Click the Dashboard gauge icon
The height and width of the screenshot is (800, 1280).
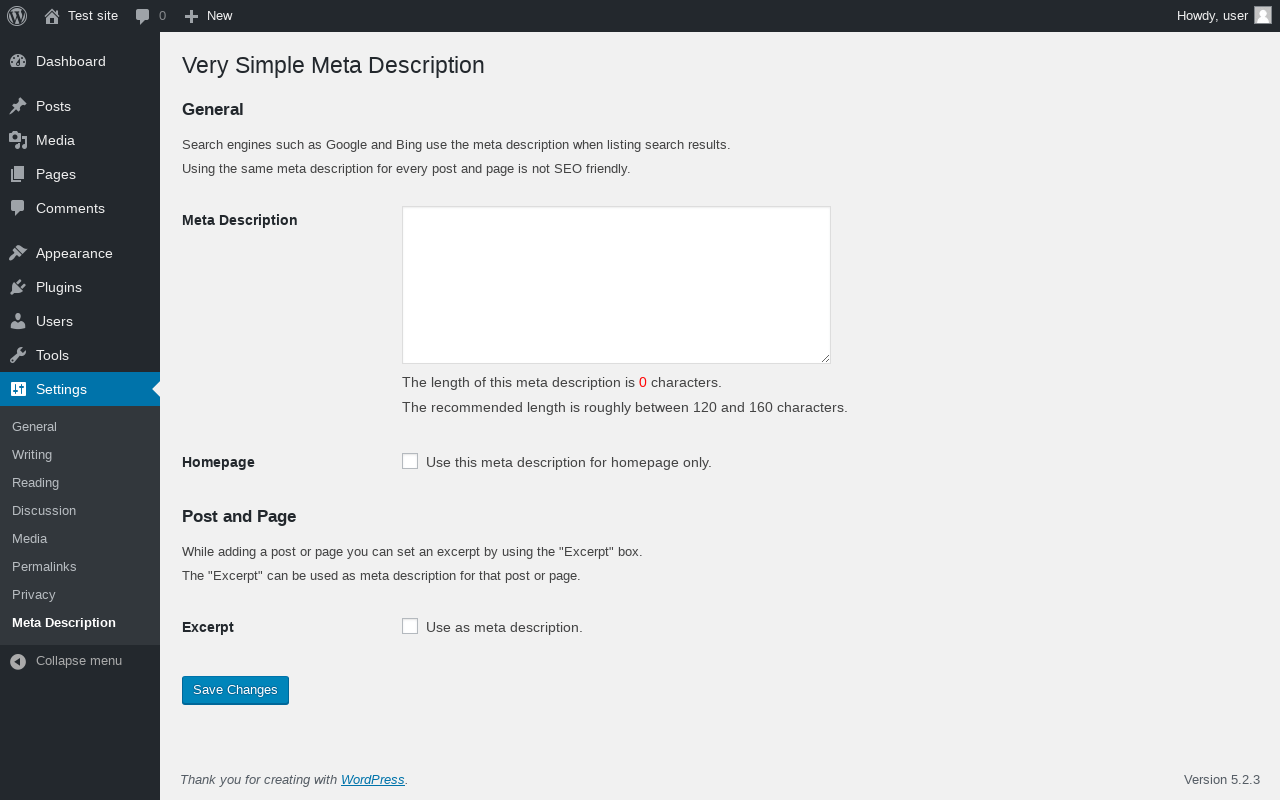18,61
